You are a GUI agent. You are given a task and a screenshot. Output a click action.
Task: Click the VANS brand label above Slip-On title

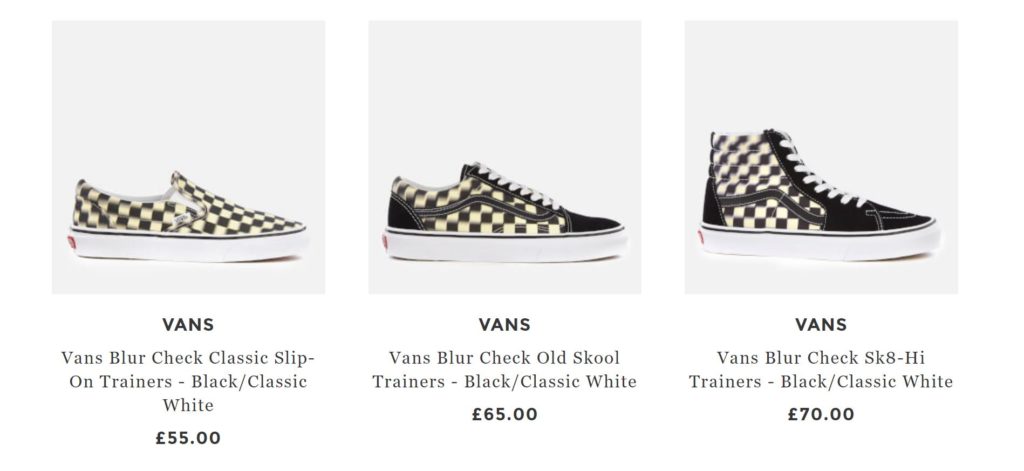(188, 324)
